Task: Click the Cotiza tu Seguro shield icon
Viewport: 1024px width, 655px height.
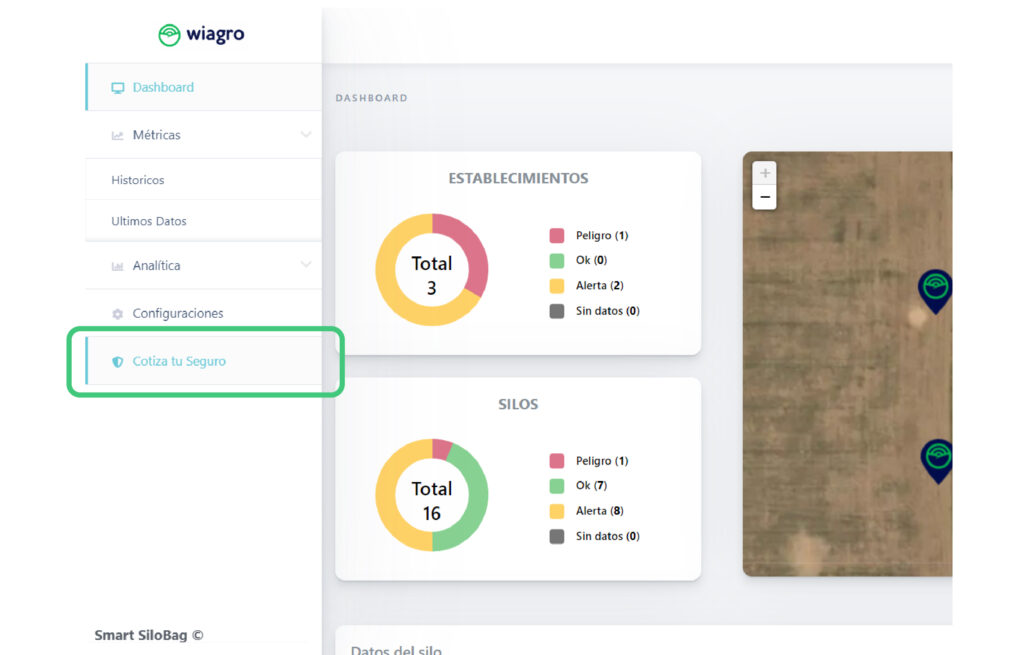Action: coord(118,362)
